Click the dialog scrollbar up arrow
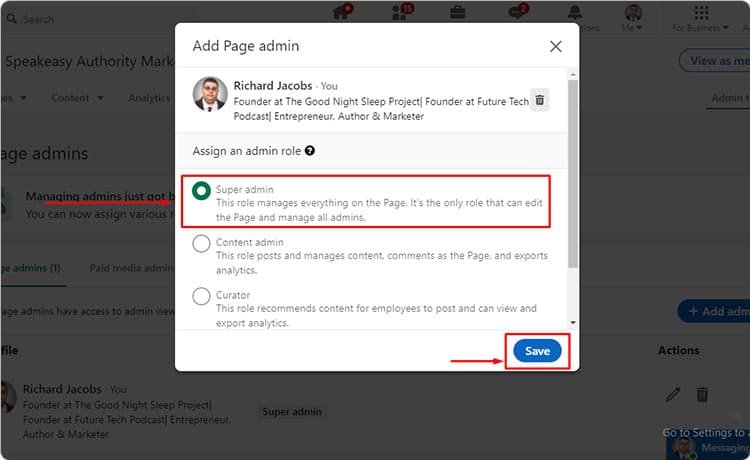This screenshot has height=460, width=750. point(573,75)
